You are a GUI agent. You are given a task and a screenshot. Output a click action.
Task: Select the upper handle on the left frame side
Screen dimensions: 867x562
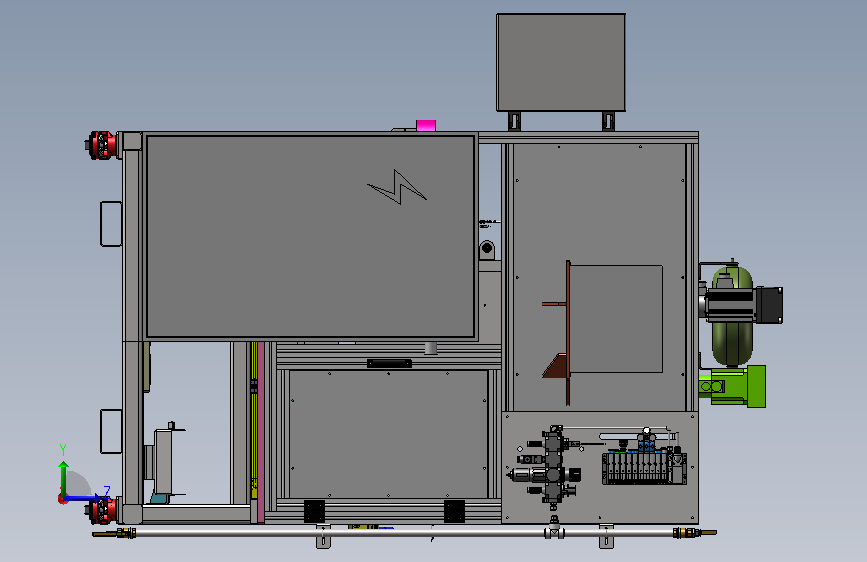pos(111,224)
